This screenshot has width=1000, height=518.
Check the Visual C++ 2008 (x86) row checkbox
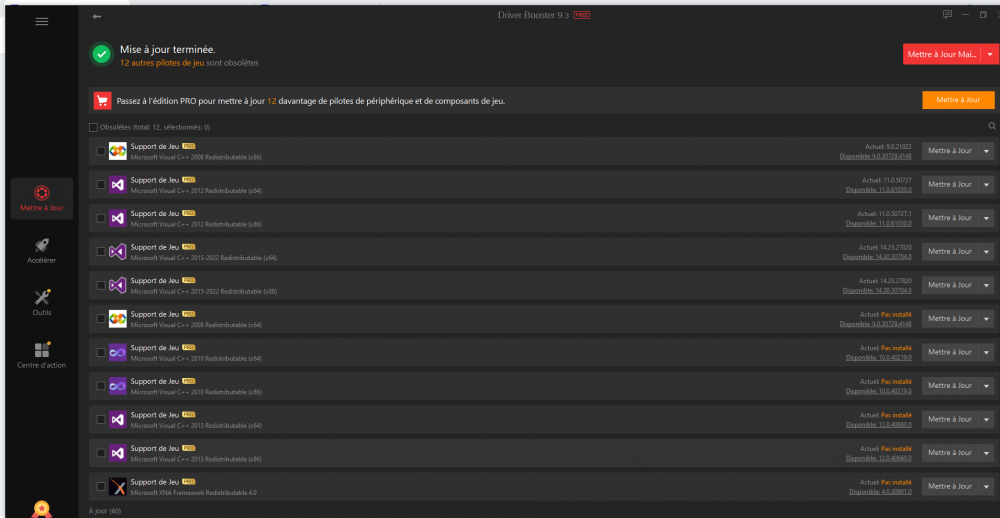pyautogui.click(x=101, y=151)
